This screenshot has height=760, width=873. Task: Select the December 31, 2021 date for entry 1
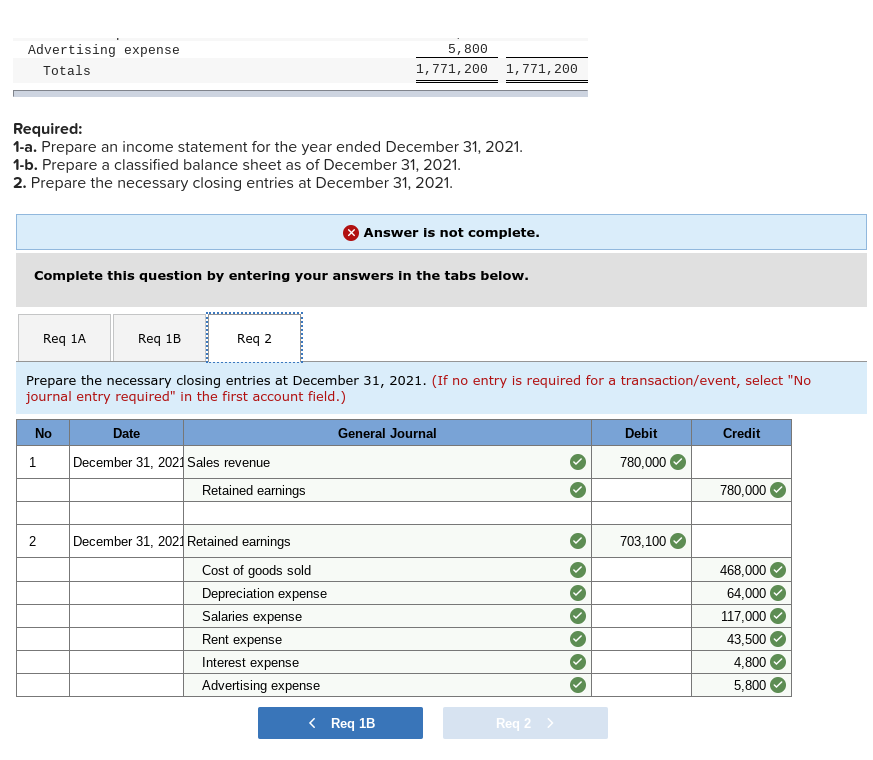126,462
